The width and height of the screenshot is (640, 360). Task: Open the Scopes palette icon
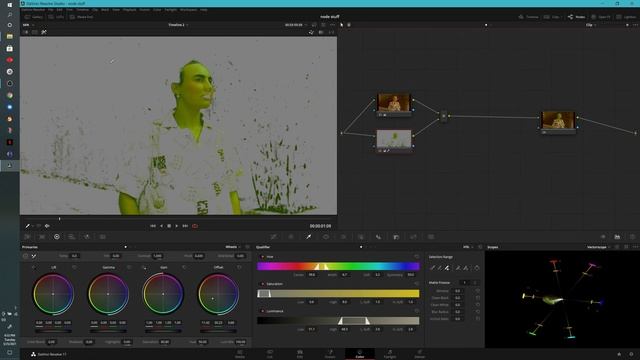tap(617, 237)
